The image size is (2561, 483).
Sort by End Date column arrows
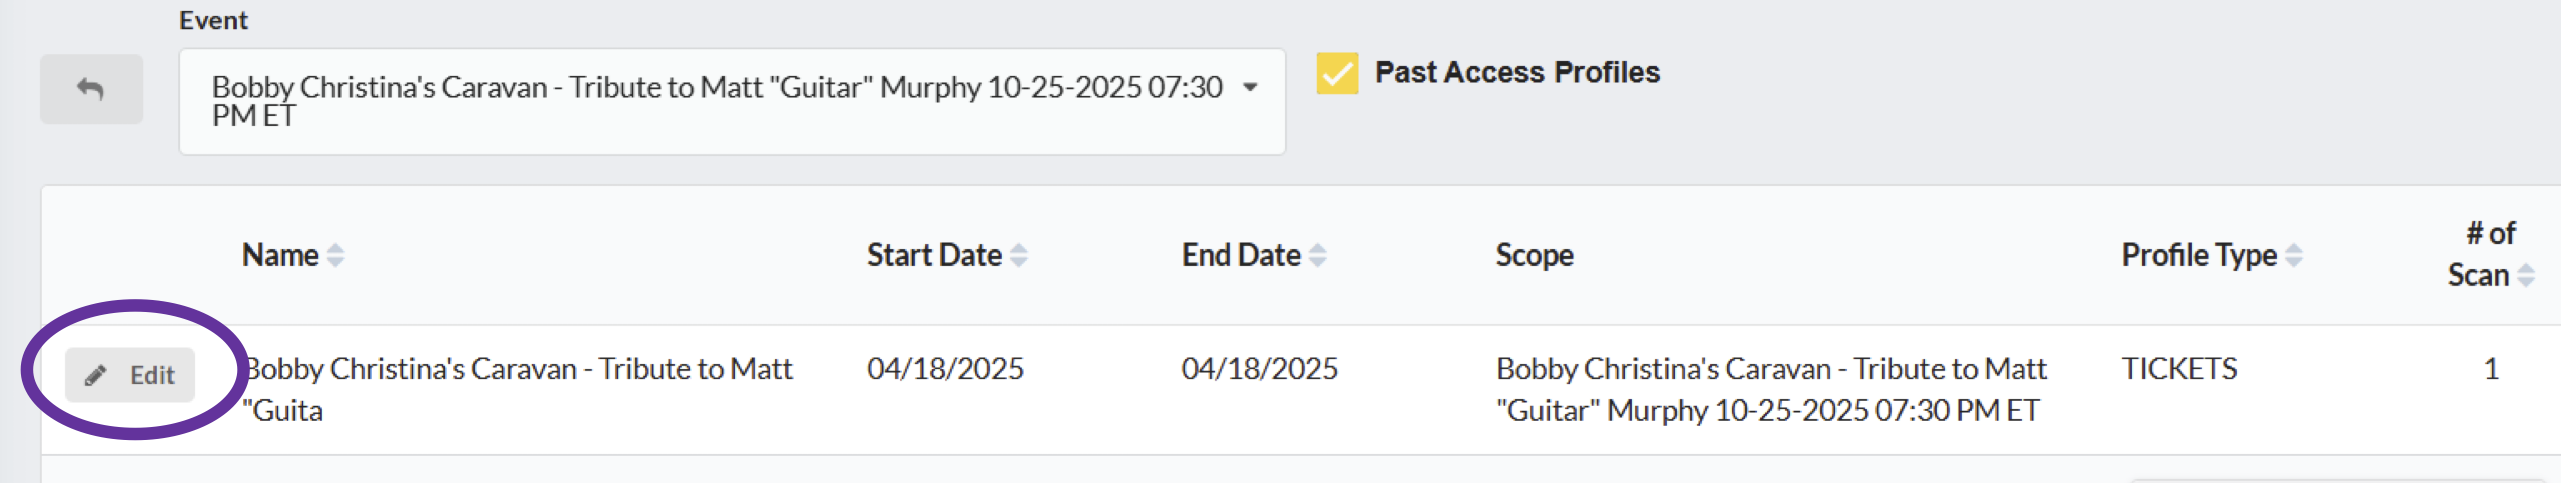point(1318,256)
